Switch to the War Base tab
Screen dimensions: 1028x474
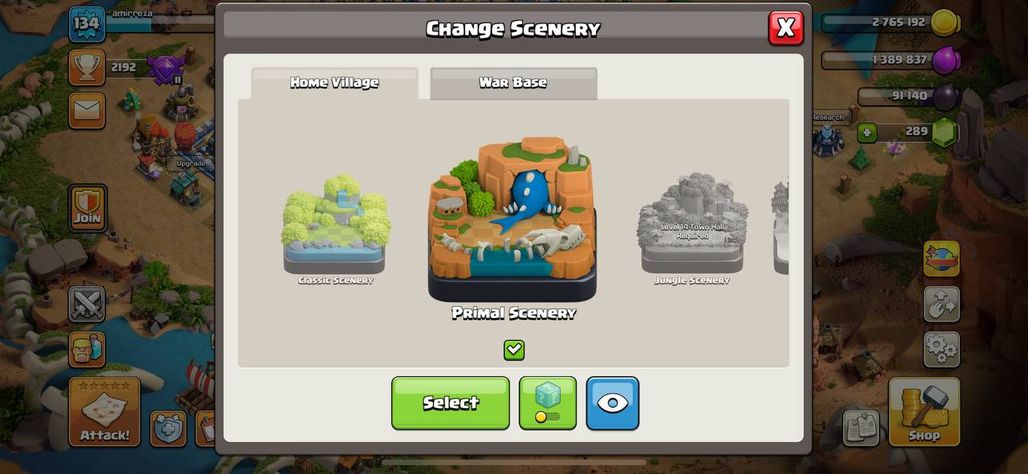pyautogui.click(x=513, y=83)
